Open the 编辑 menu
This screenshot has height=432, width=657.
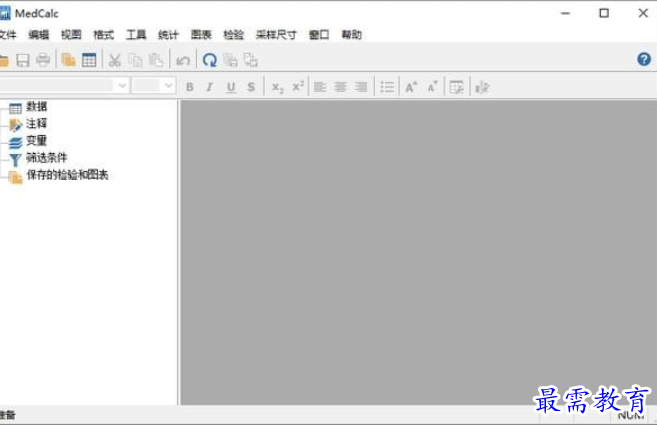(39, 35)
